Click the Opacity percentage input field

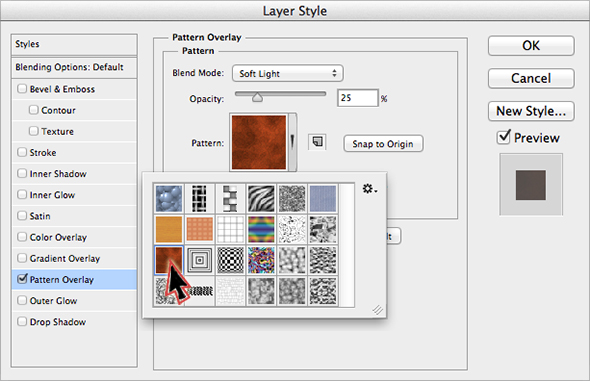coord(357,98)
